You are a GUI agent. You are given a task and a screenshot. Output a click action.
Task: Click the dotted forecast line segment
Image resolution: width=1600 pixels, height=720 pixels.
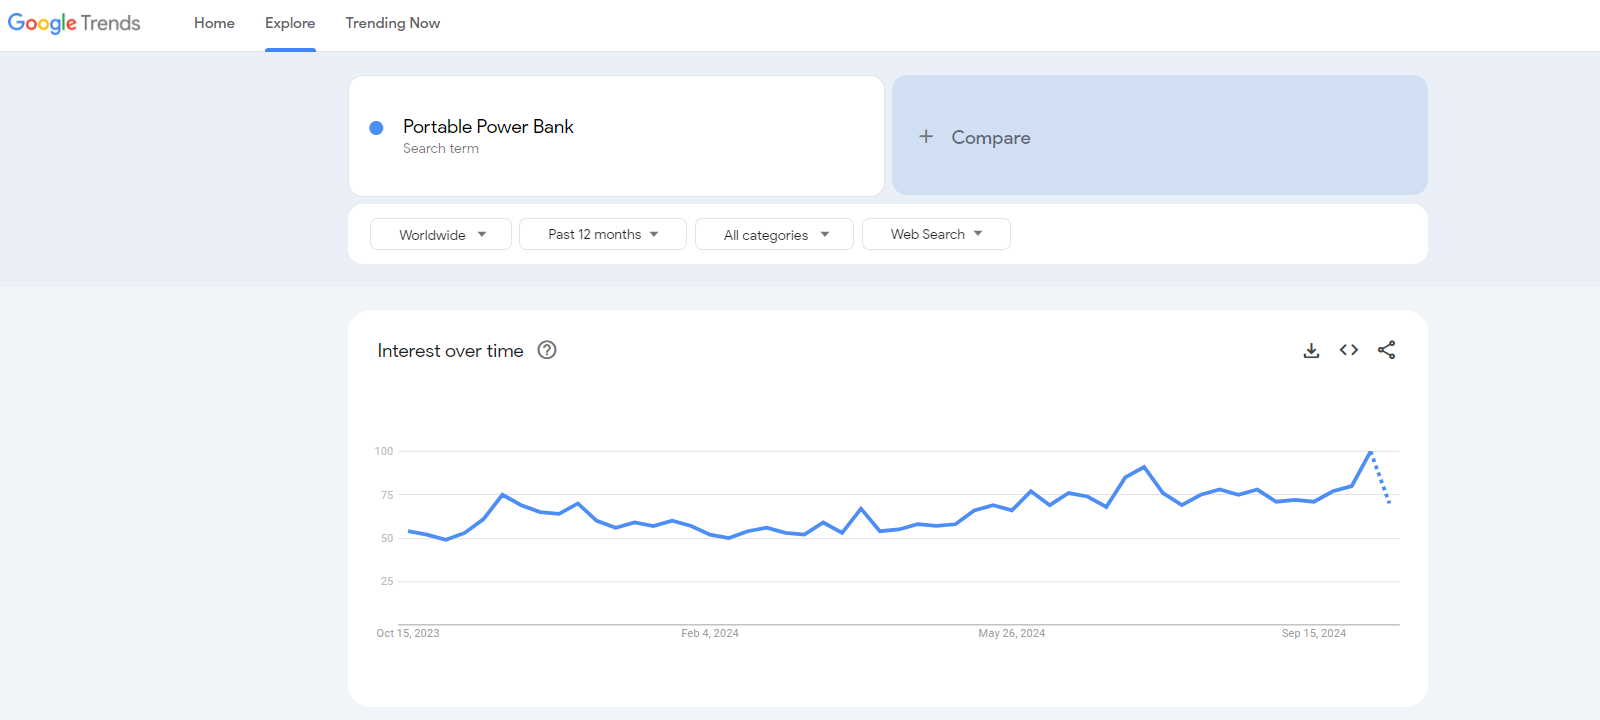tap(1380, 478)
